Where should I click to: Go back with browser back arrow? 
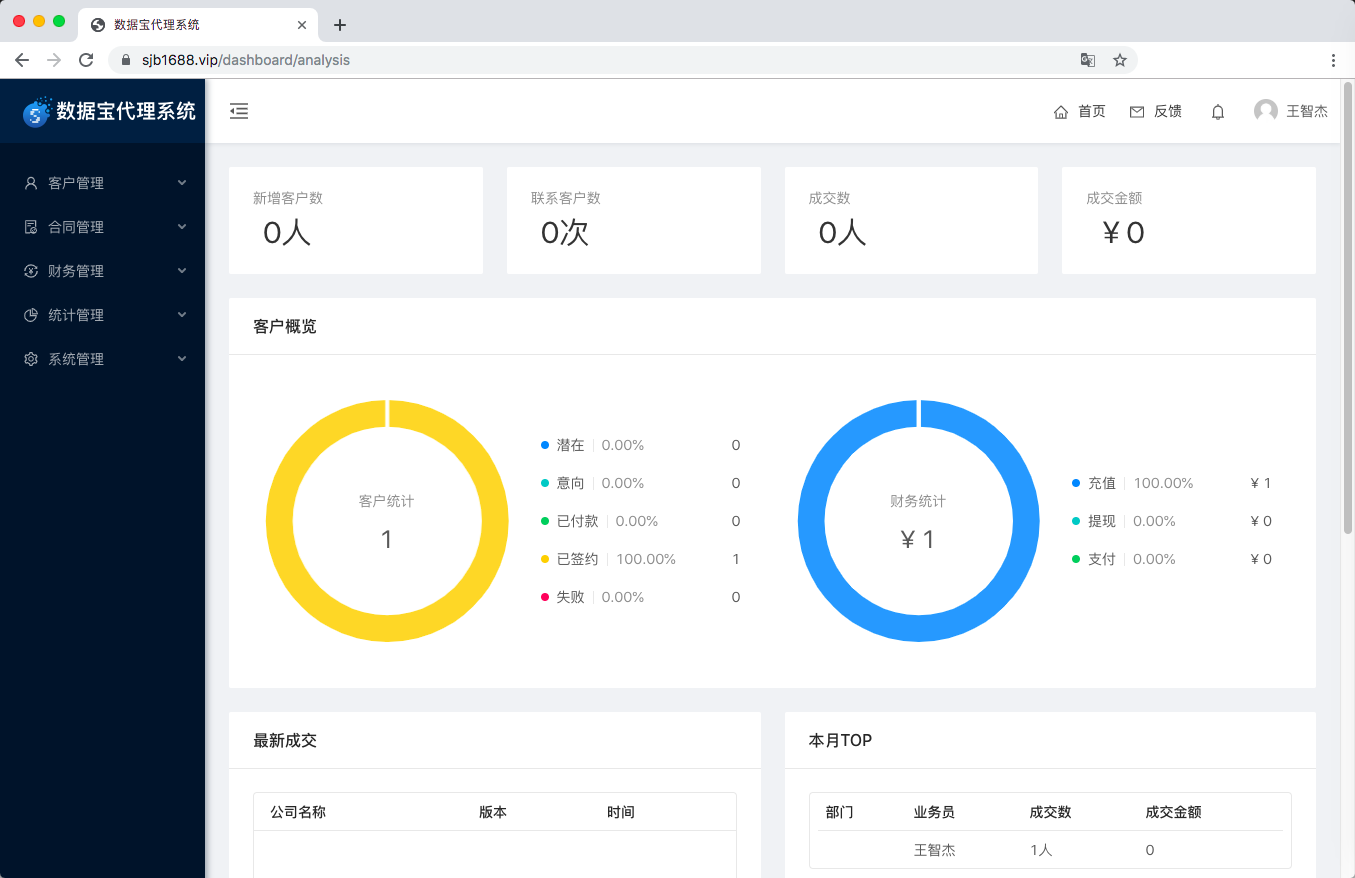22,60
